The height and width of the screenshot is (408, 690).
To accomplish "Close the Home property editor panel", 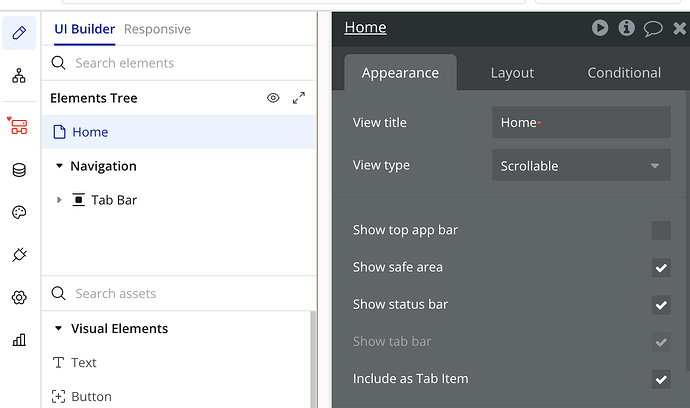I will coord(679,29).
